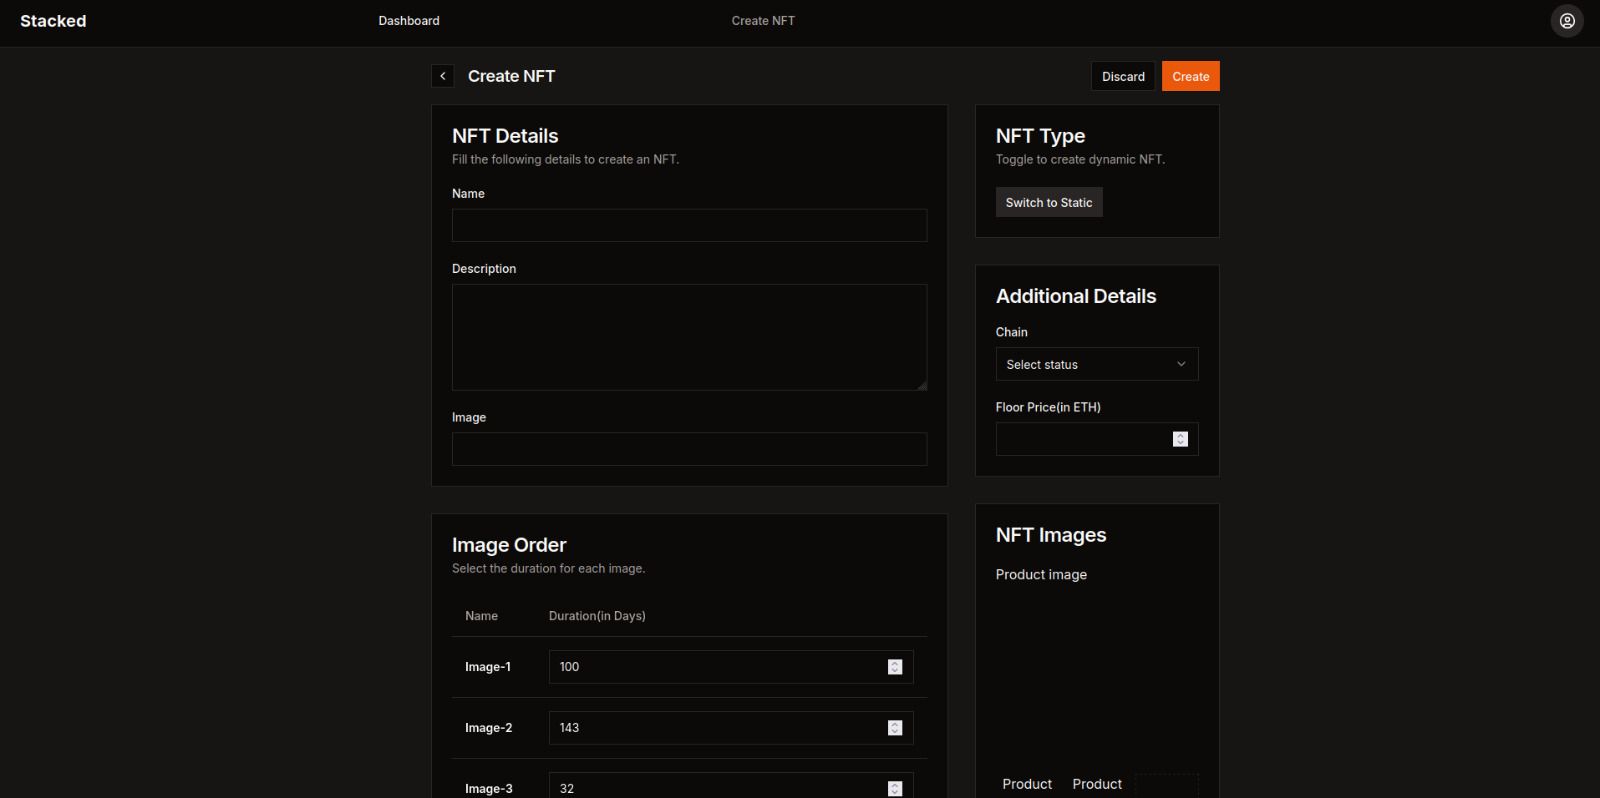Click the Duration(in Days) column header
Image resolution: width=1600 pixels, height=798 pixels.
(x=597, y=616)
